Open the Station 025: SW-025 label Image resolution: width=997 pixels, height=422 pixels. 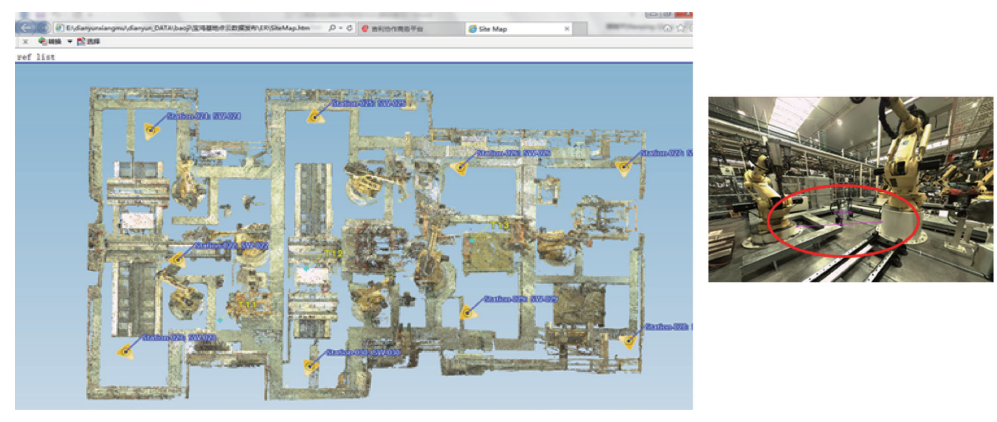point(369,103)
